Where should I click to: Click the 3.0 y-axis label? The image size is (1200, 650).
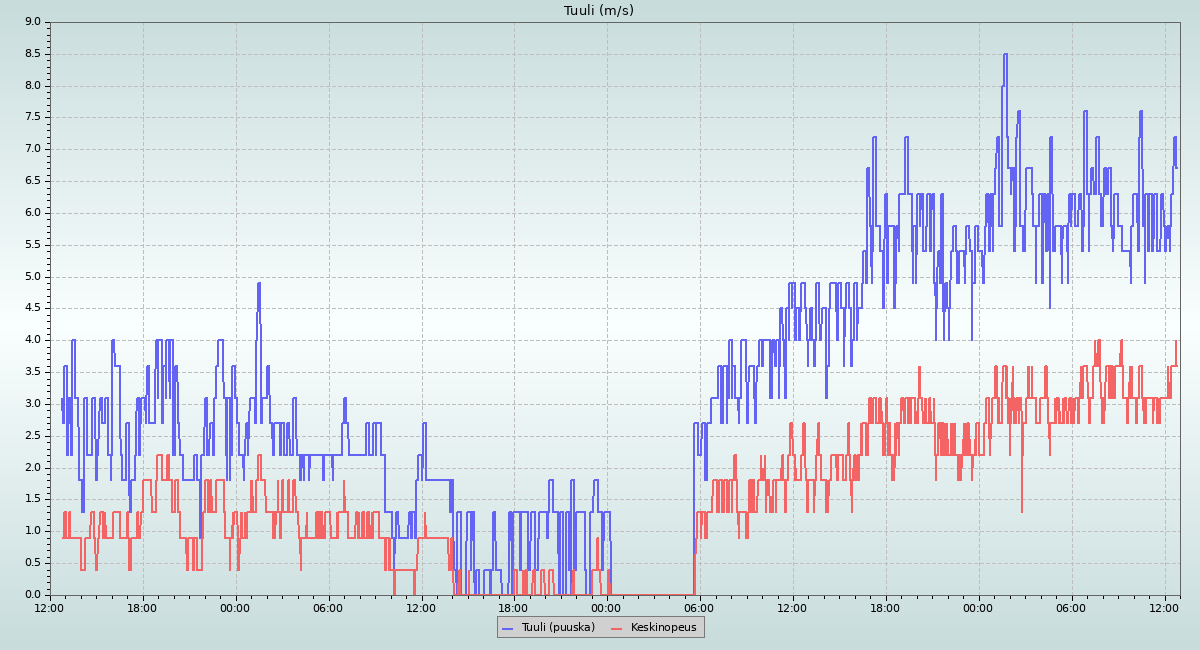pos(33,404)
